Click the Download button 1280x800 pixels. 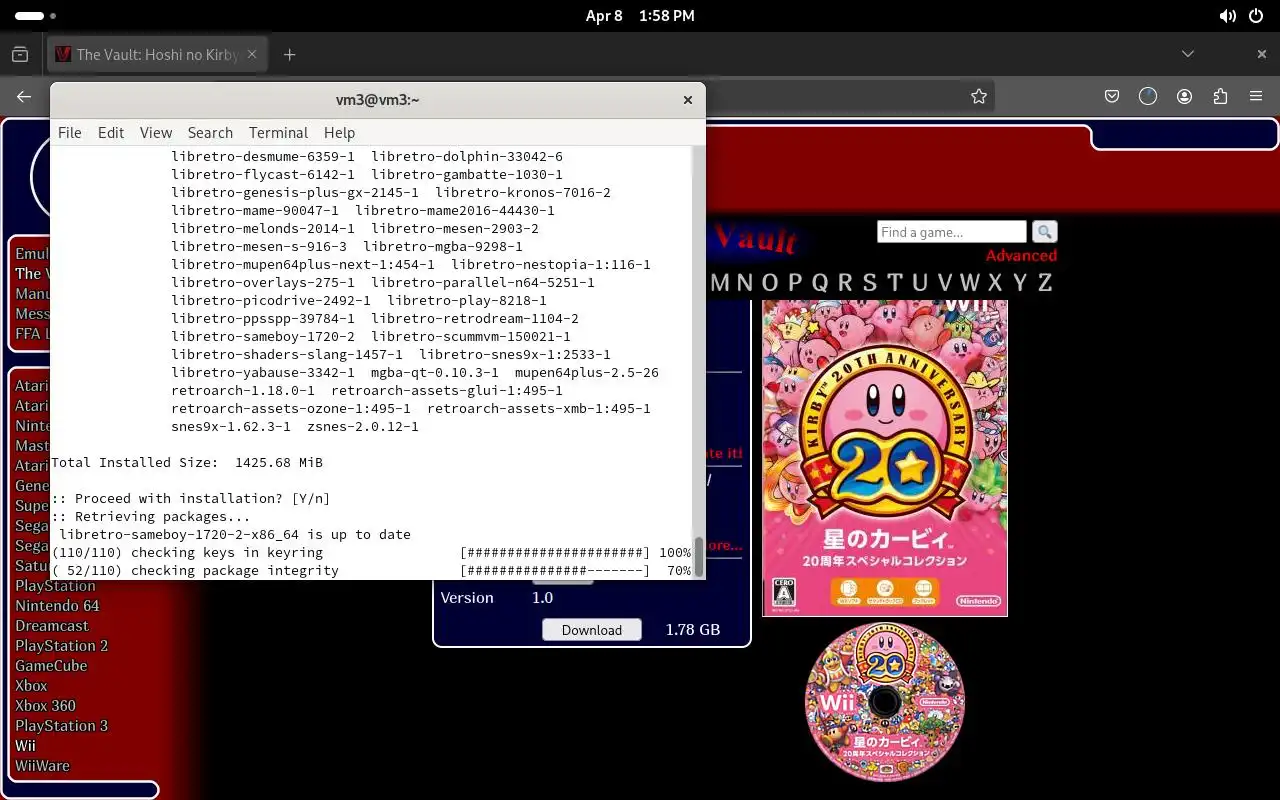click(592, 630)
